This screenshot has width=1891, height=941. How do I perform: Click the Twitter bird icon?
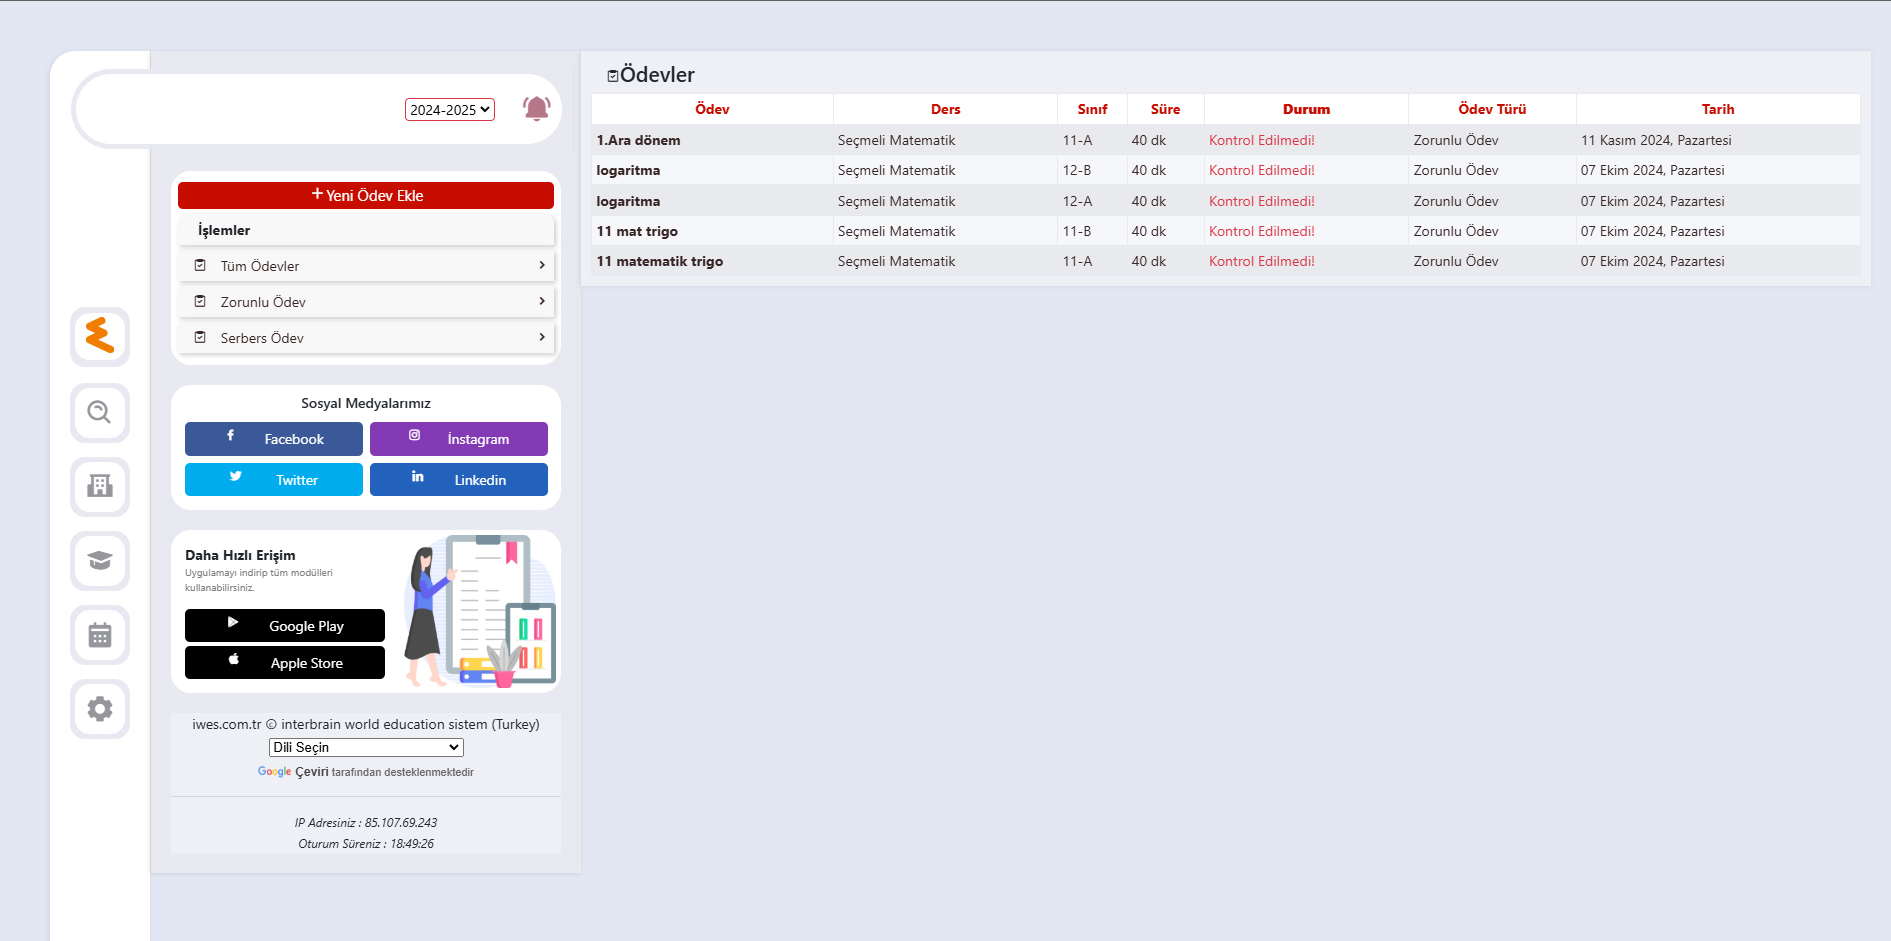point(236,476)
